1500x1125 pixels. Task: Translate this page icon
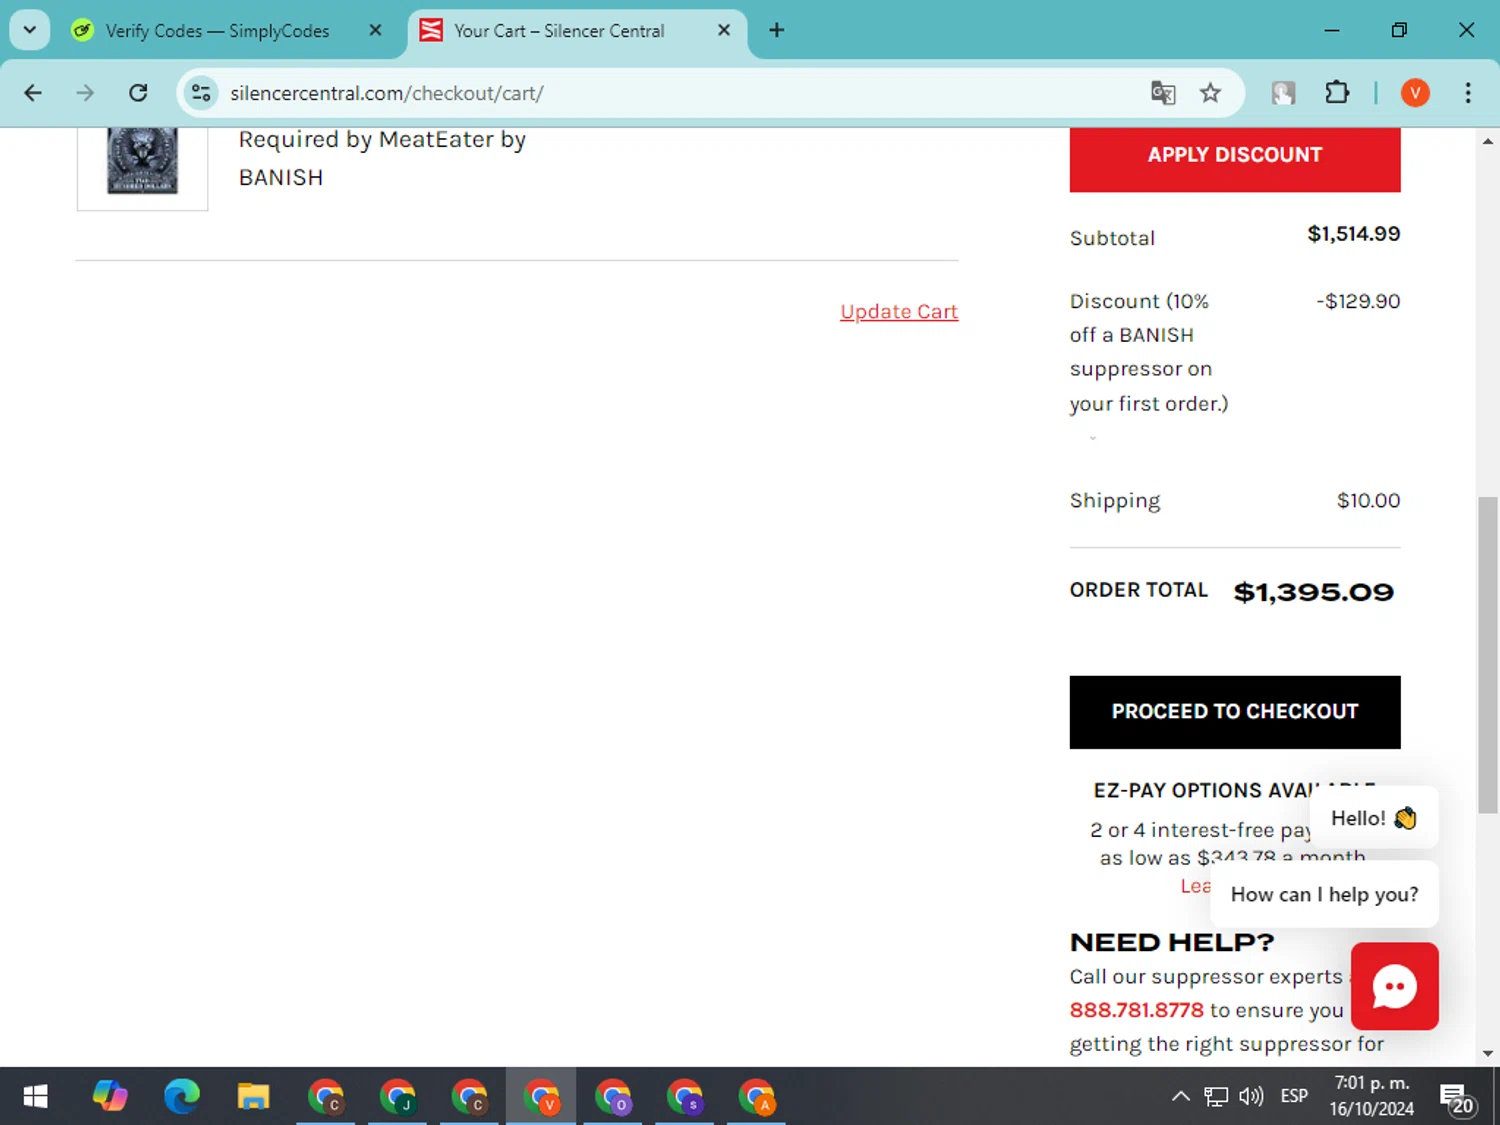click(1163, 93)
